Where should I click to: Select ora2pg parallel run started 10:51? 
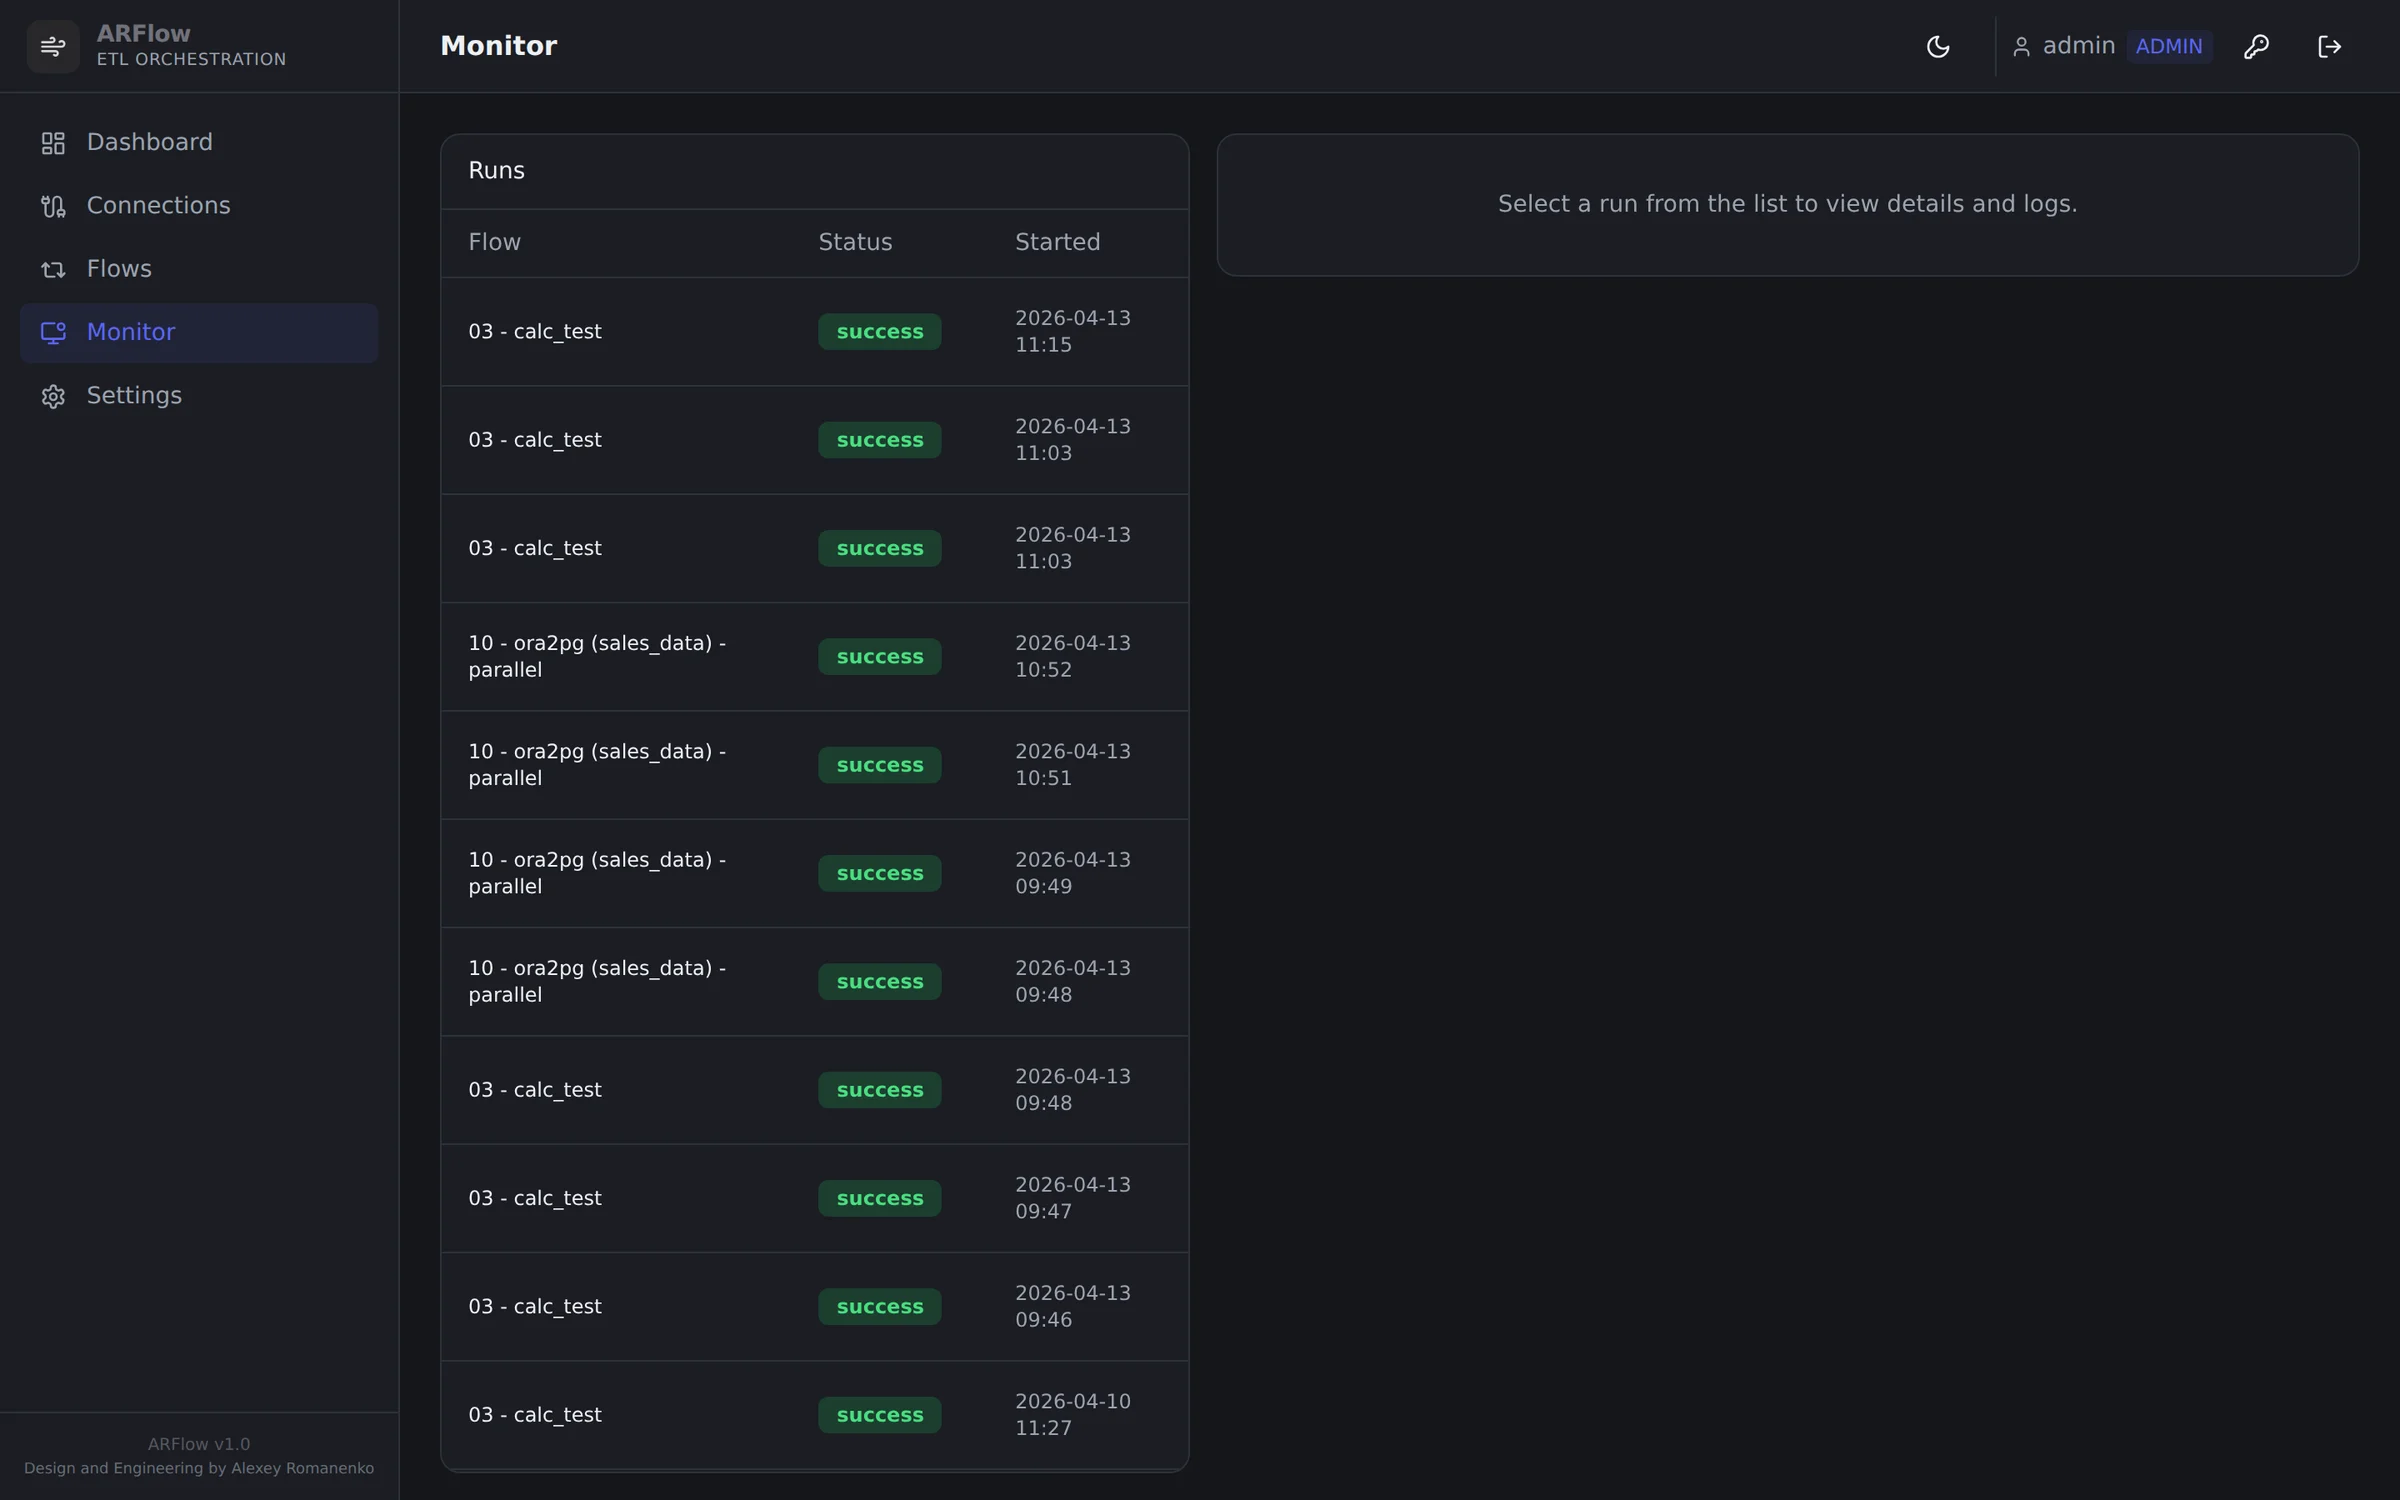[x=814, y=764]
